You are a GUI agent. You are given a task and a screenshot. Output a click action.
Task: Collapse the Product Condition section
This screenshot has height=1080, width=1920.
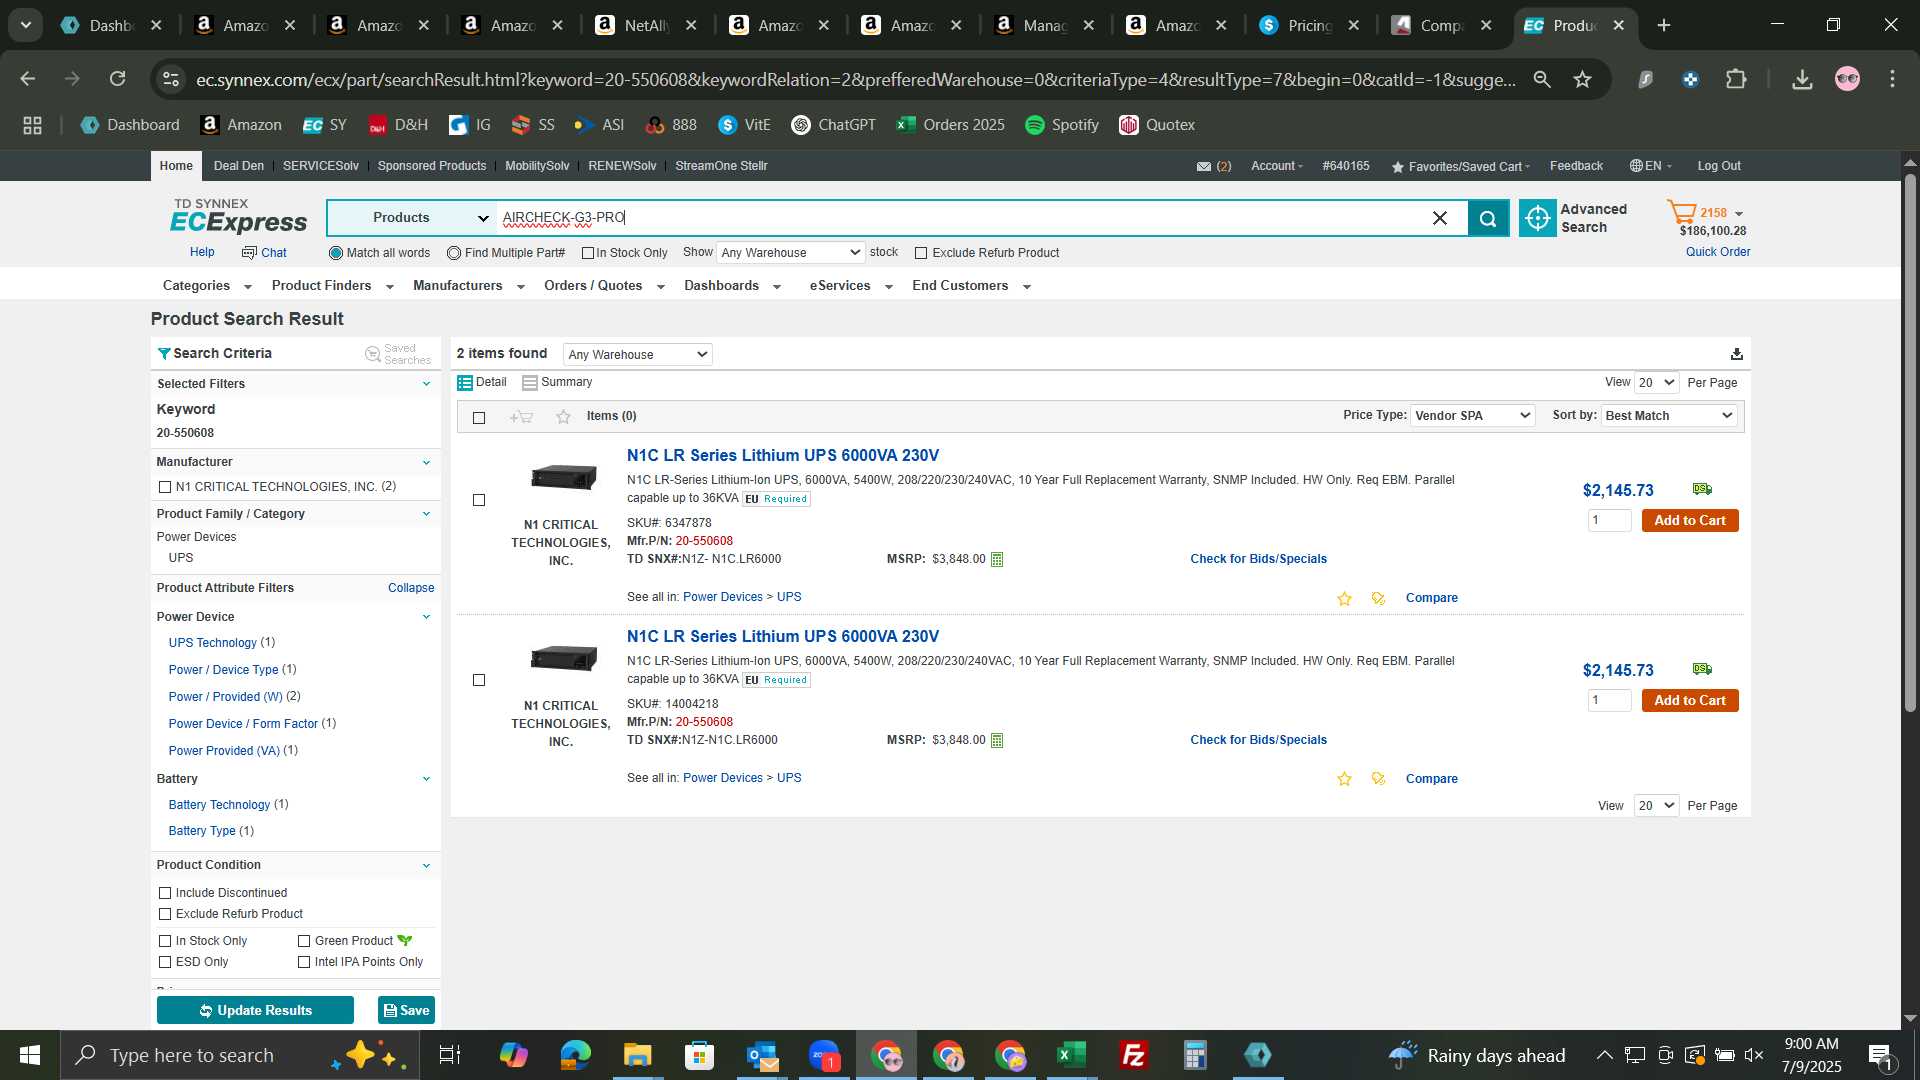tap(426, 866)
